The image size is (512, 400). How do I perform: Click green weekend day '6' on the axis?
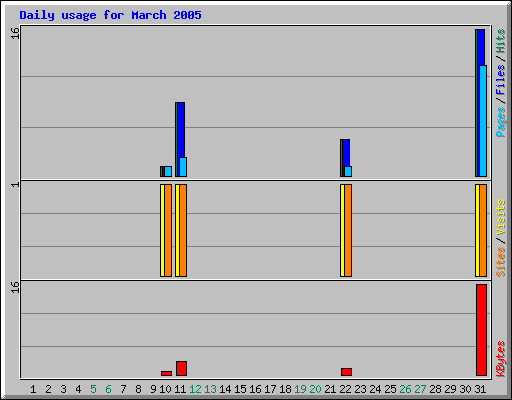pos(108,389)
